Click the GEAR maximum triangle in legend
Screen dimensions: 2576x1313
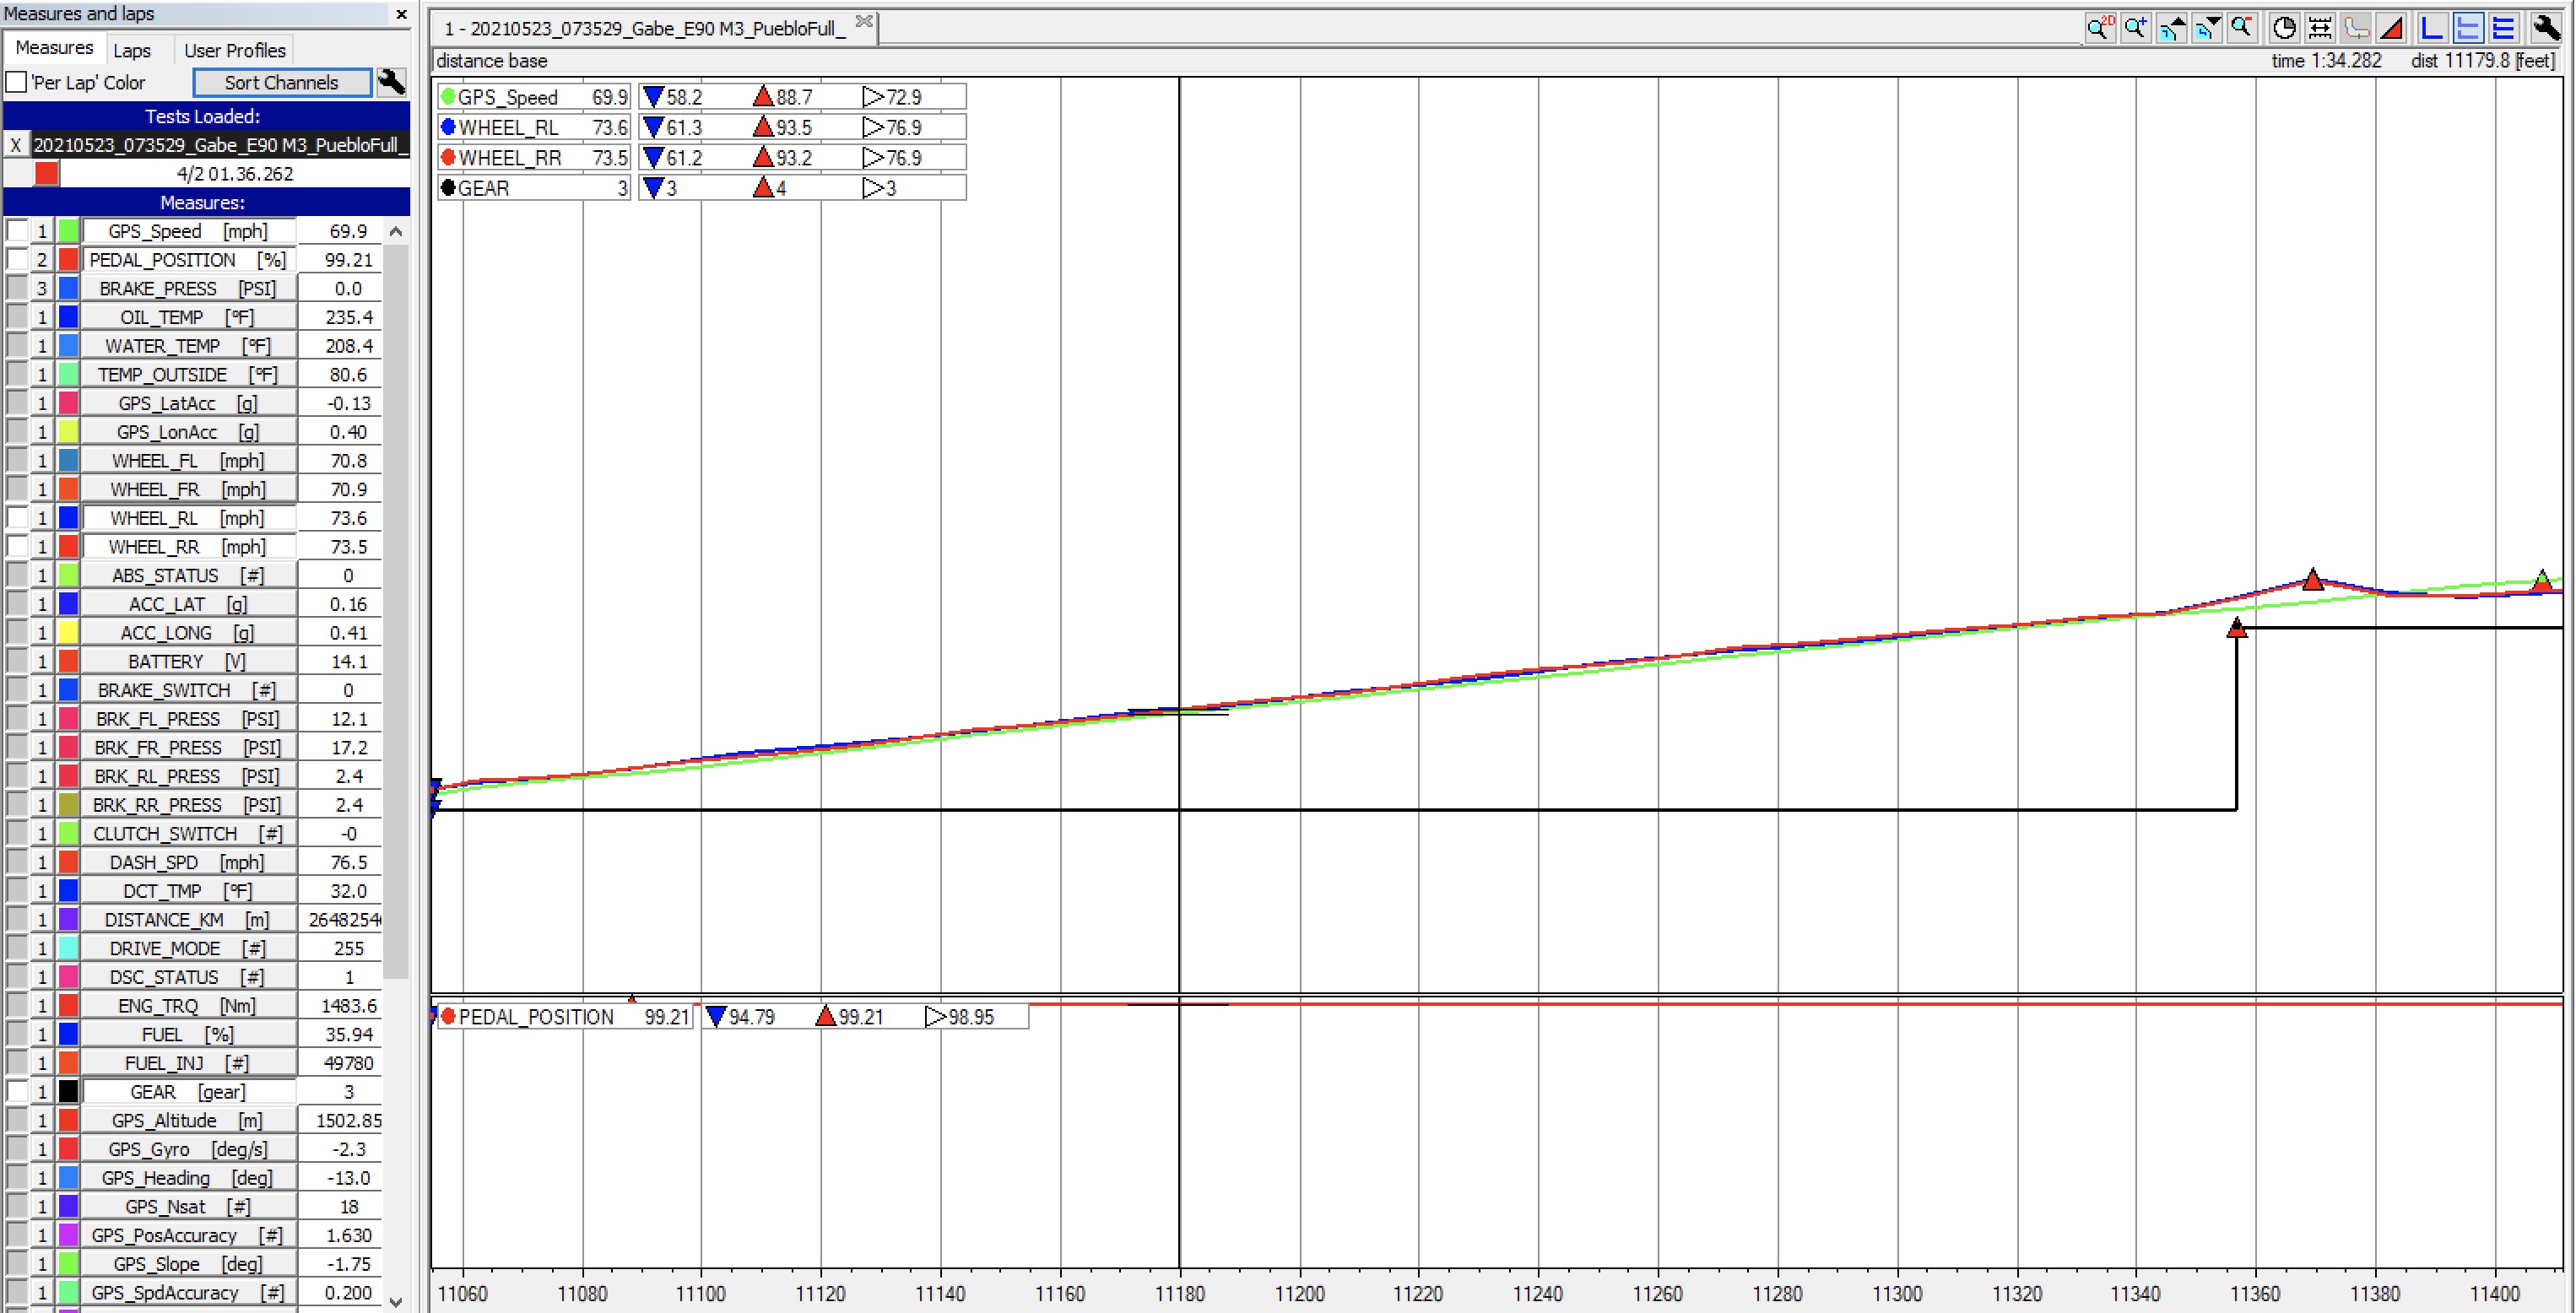(x=763, y=188)
